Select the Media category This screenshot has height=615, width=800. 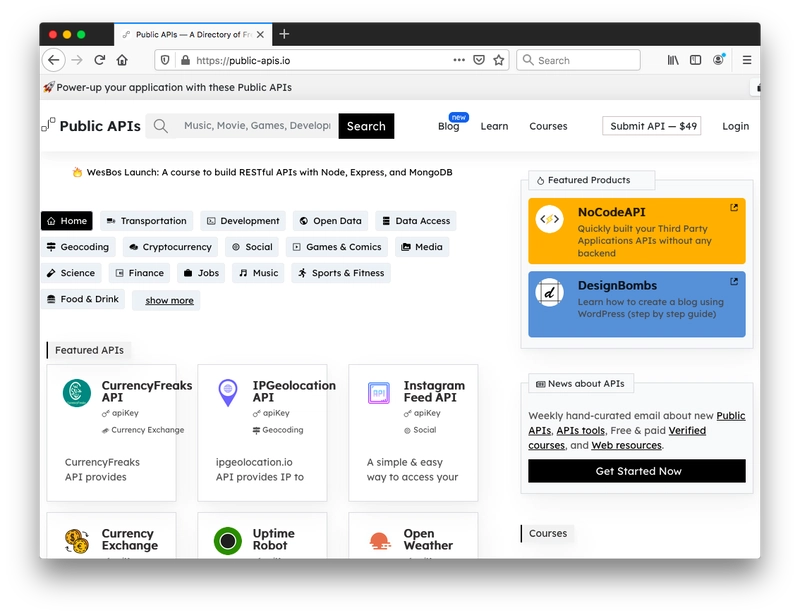[422, 247]
